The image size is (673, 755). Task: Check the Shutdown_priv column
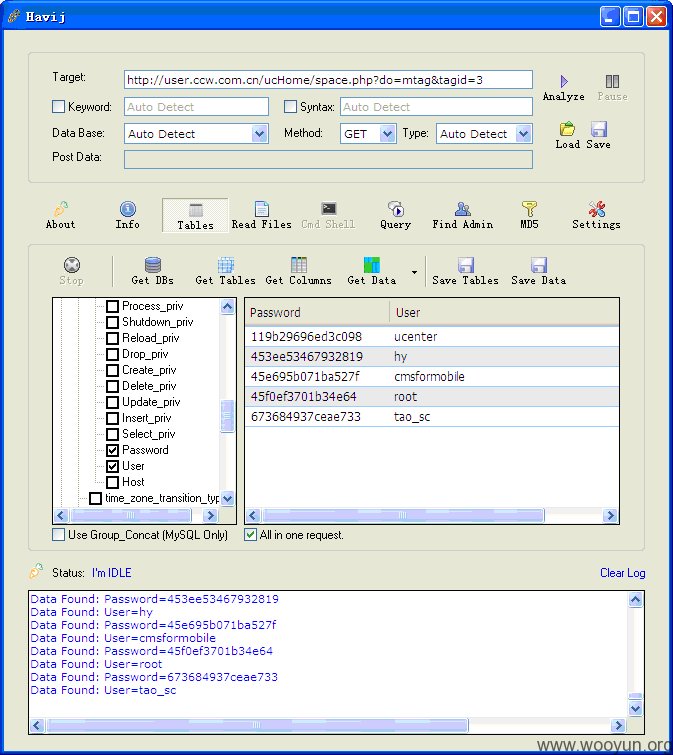pyautogui.click(x=112, y=322)
